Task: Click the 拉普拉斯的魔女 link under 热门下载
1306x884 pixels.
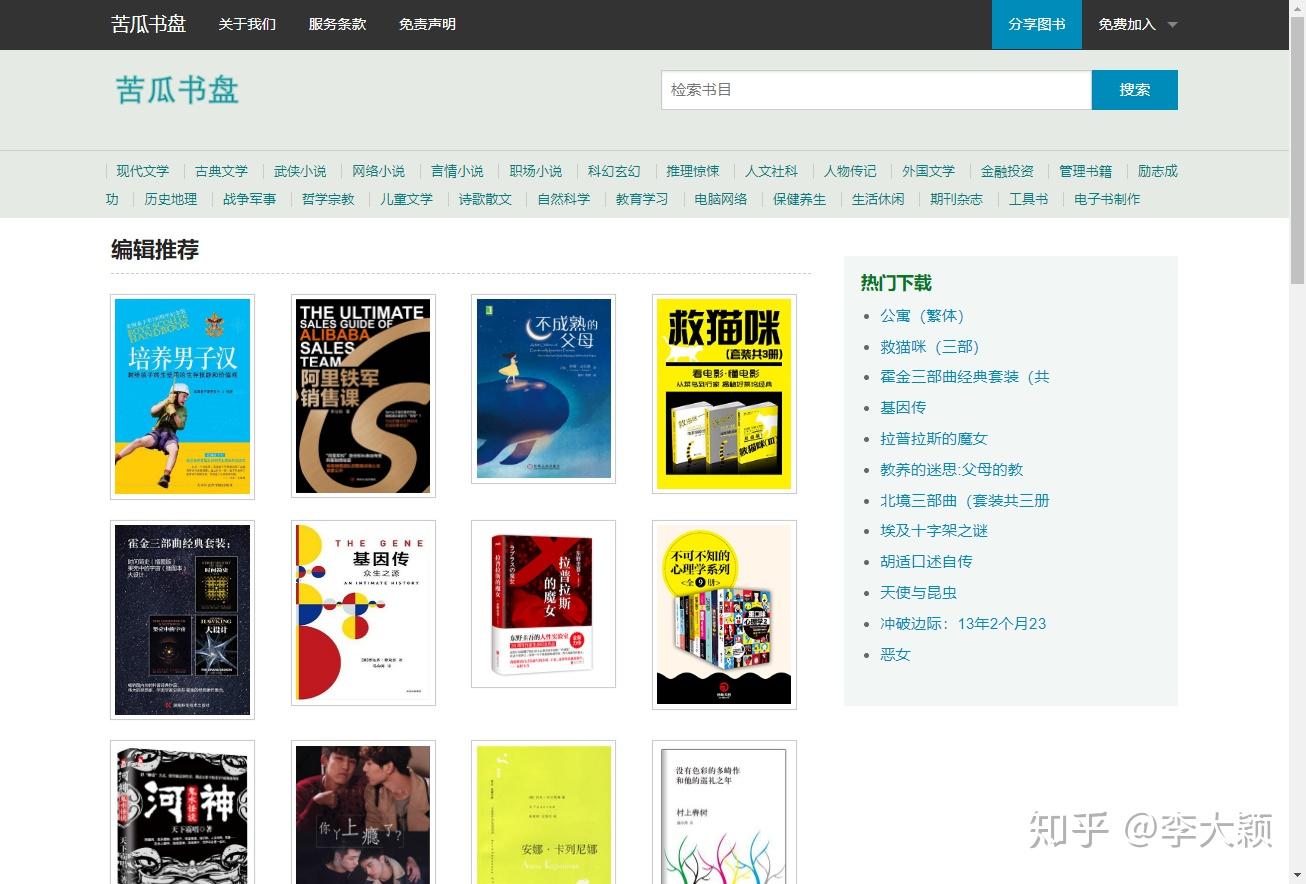Action: pos(934,439)
